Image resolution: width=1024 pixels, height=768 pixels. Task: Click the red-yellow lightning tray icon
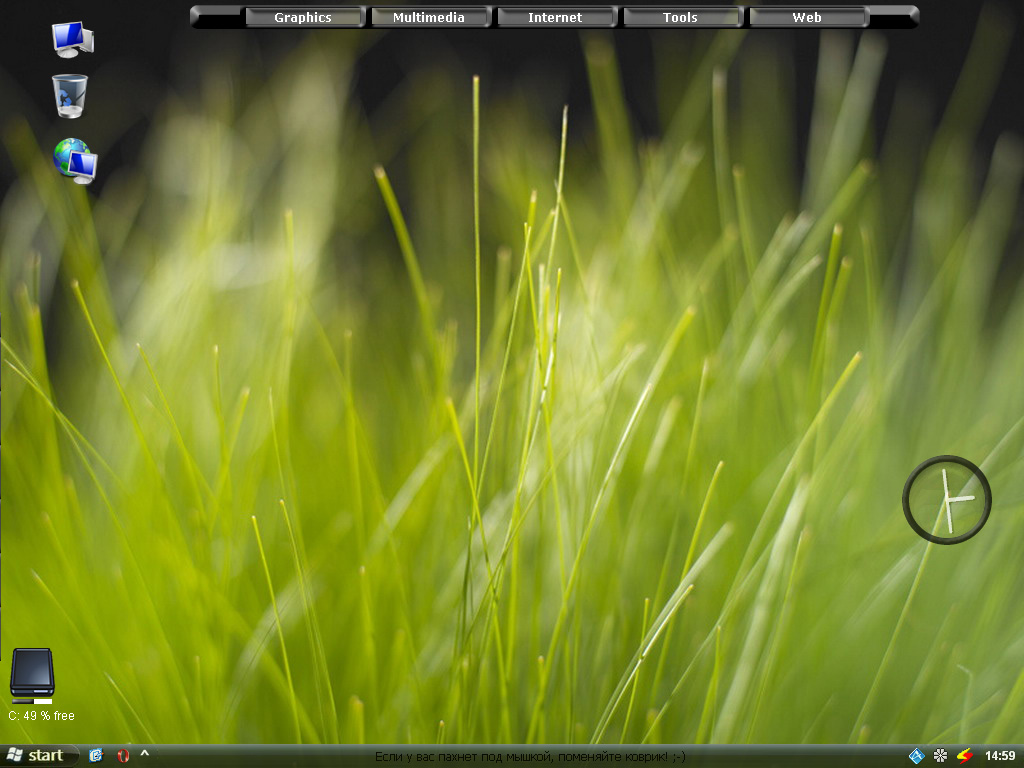click(965, 756)
